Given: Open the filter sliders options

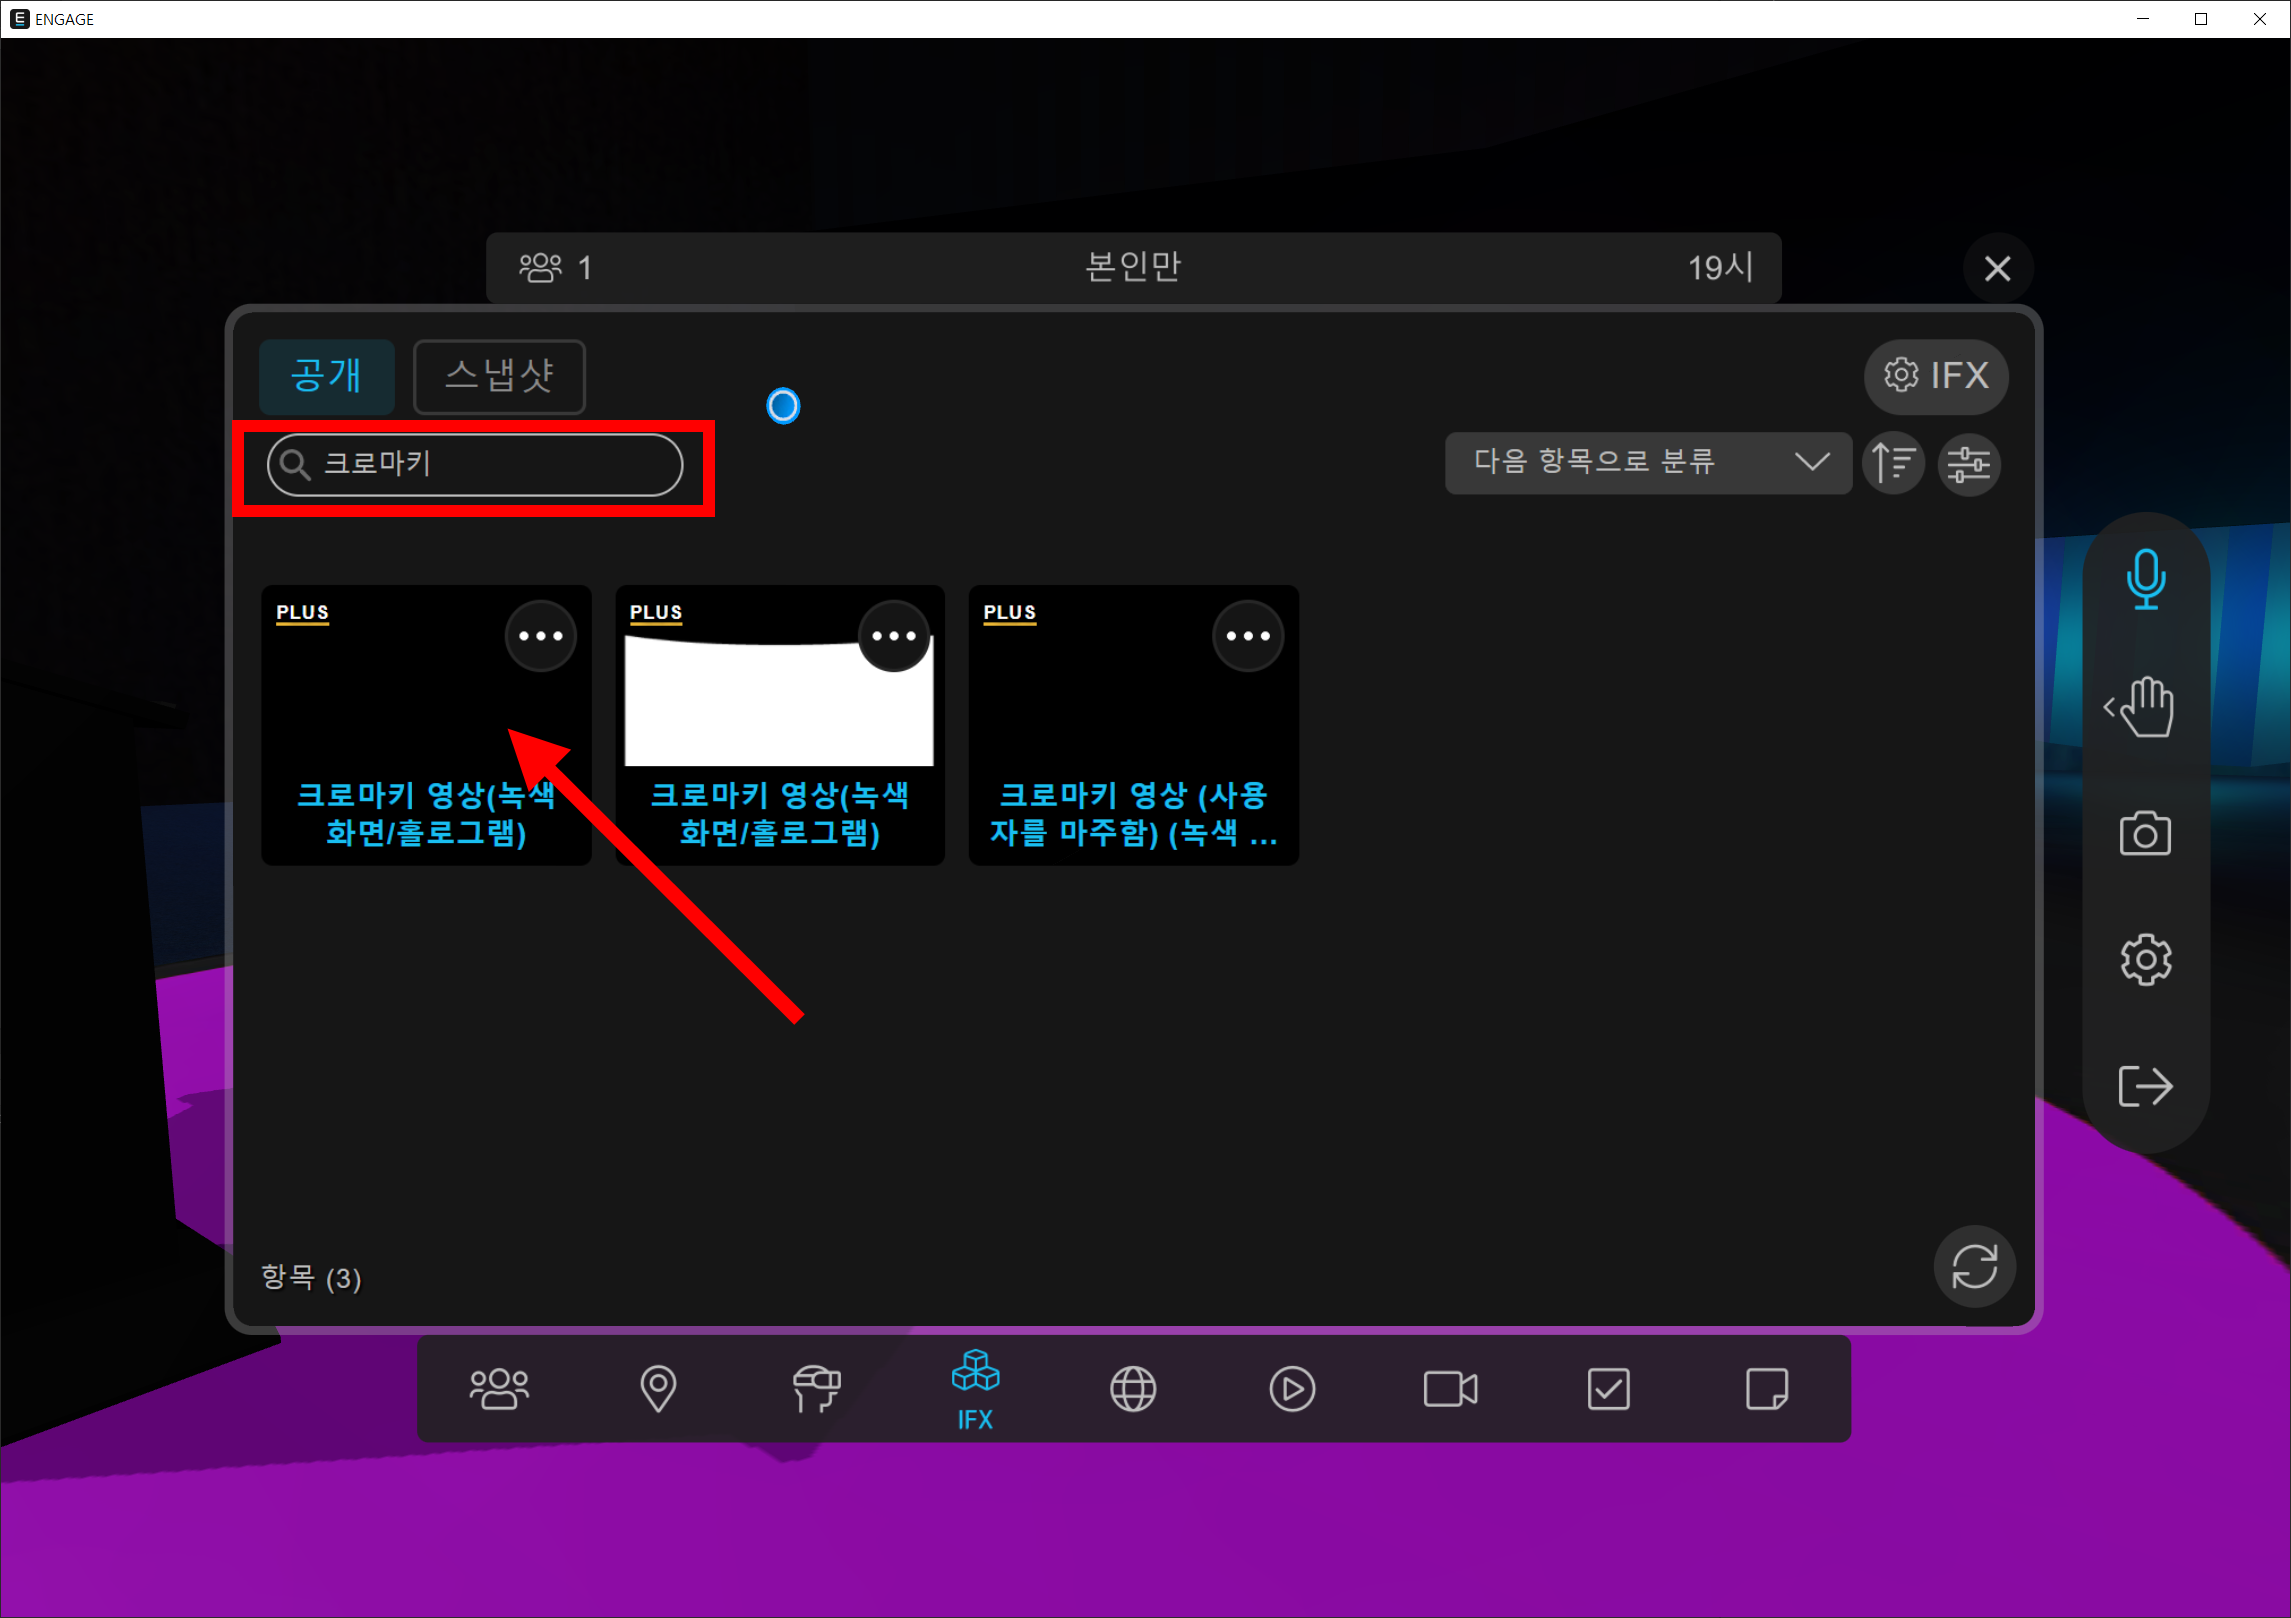Looking at the screenshot, I should pyautogui.click(x=1968, y=463).
